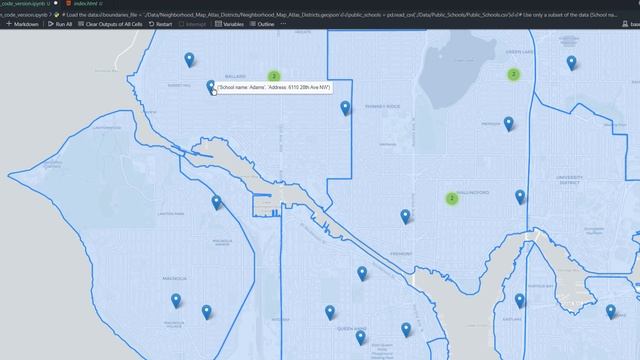
Task: Show the notebook Outline
Action: (262, 24)
